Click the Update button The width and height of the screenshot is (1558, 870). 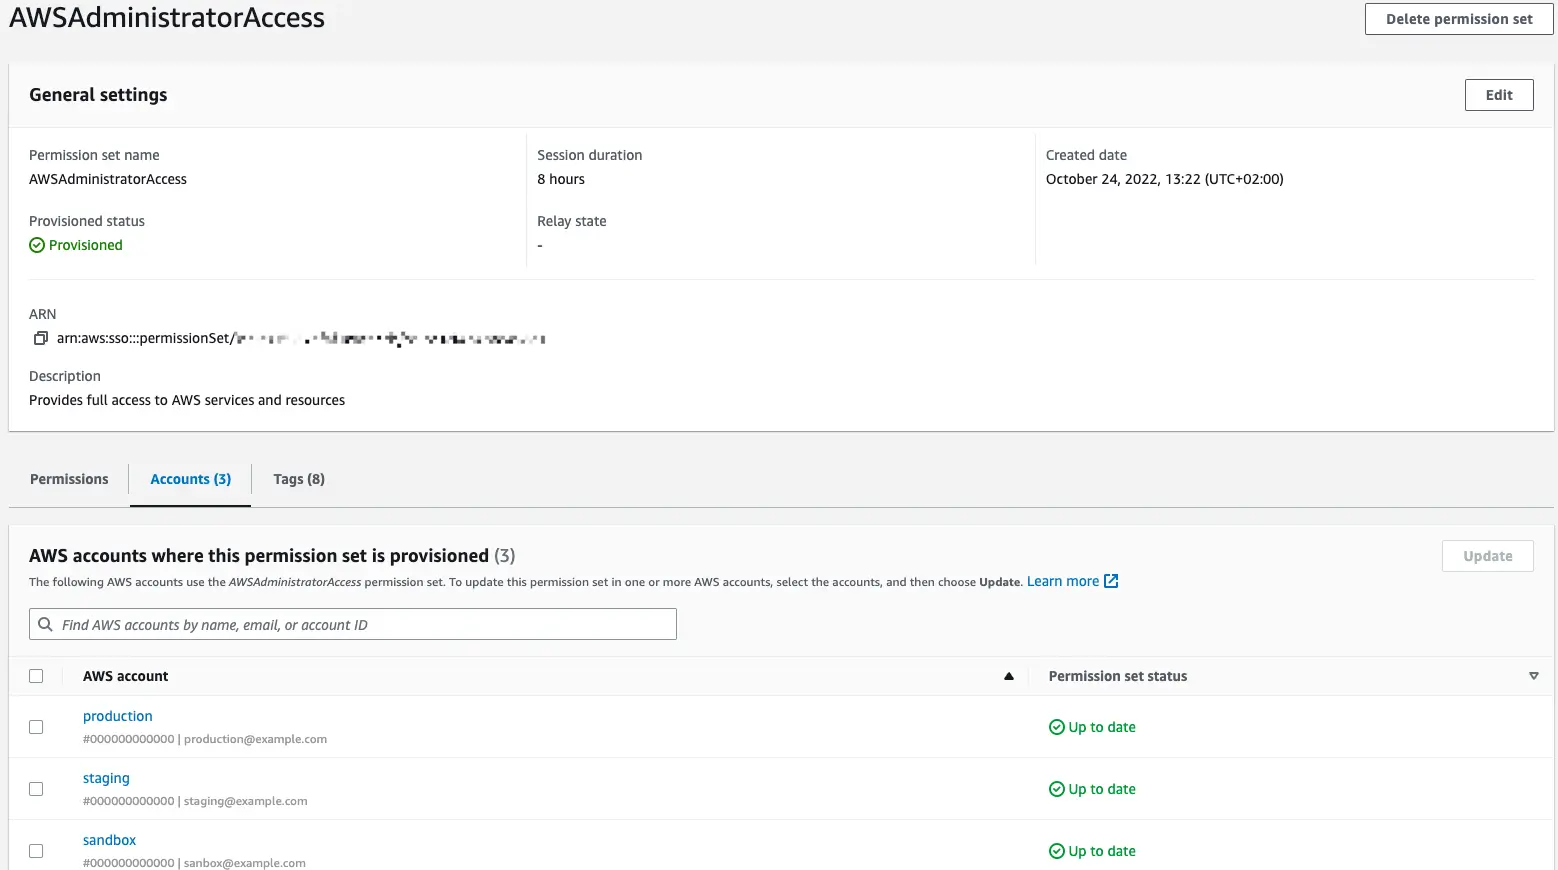[1487, 556]
